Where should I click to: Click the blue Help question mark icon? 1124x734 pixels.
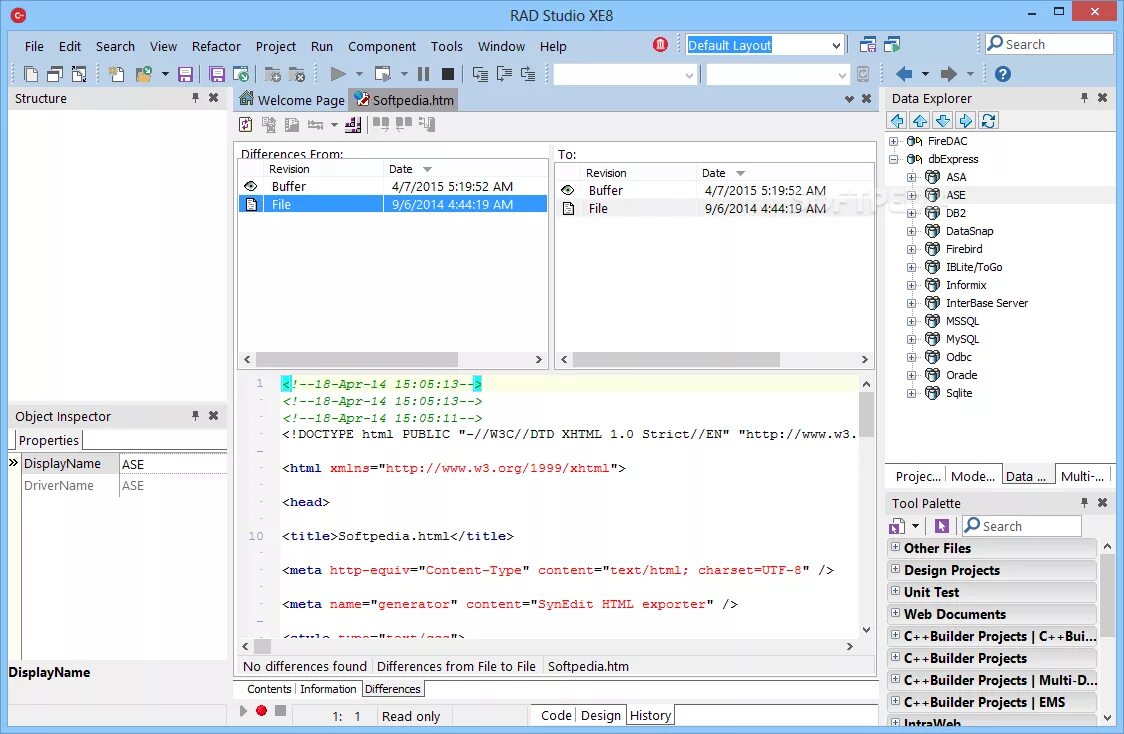[1003, 74]
